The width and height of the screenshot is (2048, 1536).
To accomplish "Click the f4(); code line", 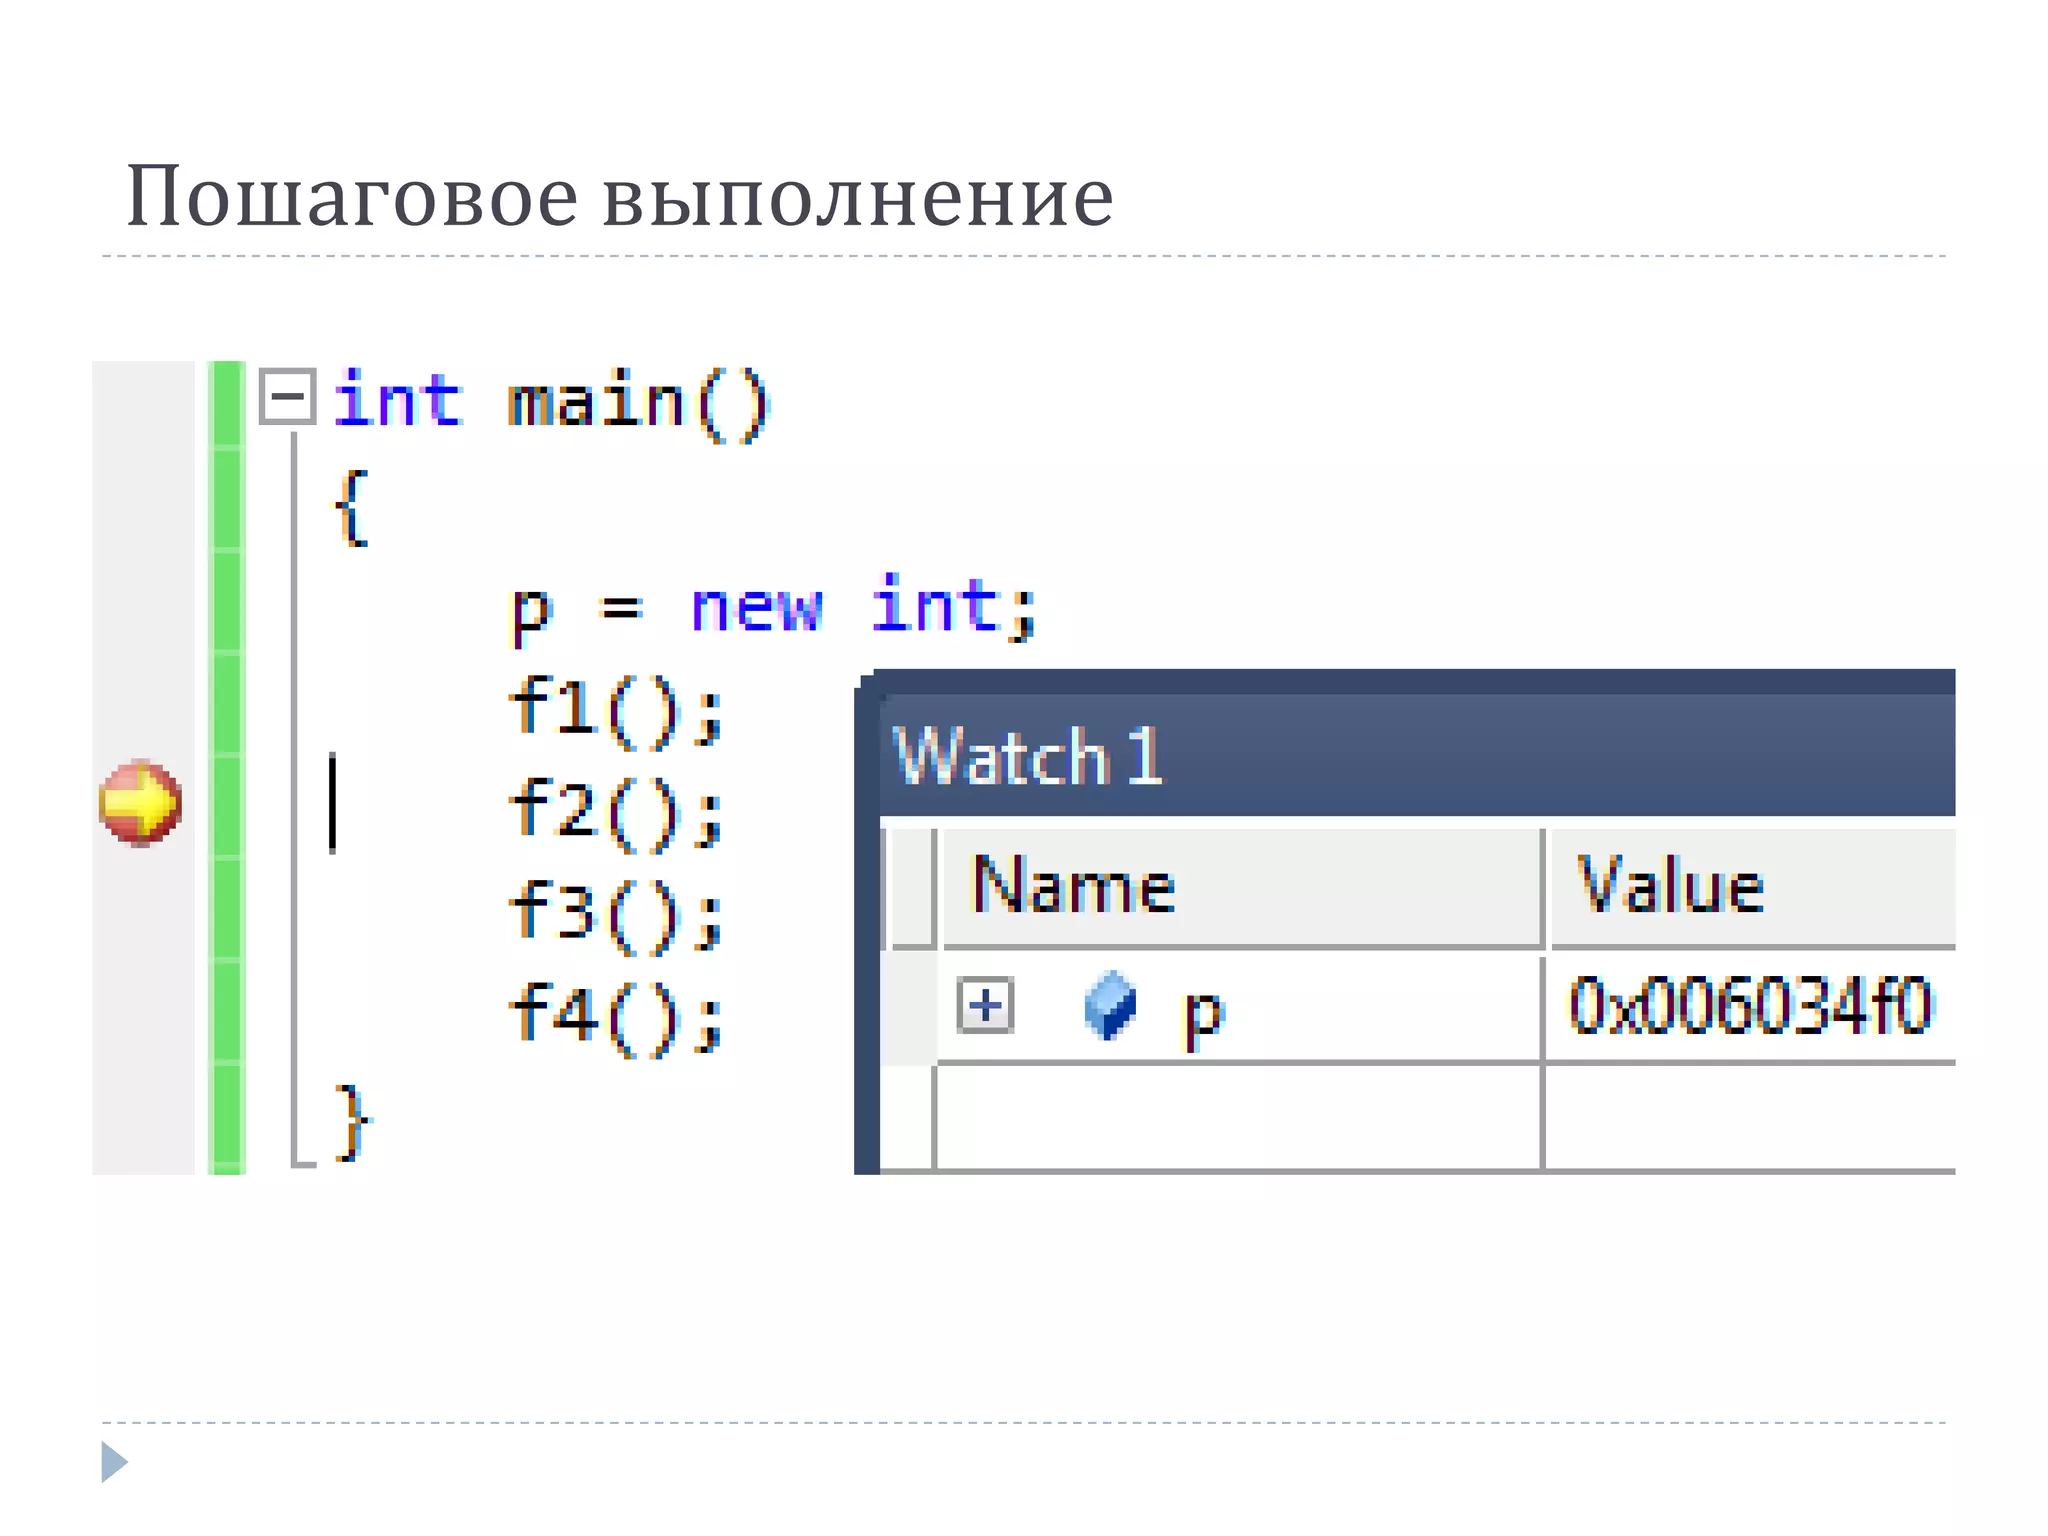I will tap(615, 1018).
